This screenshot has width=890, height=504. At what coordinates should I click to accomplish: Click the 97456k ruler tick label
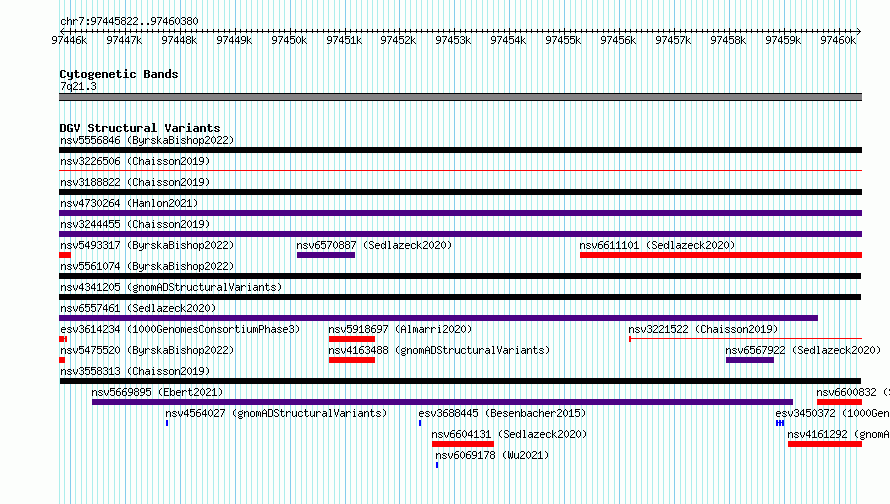pyautogui.click(x=618, y=40)
